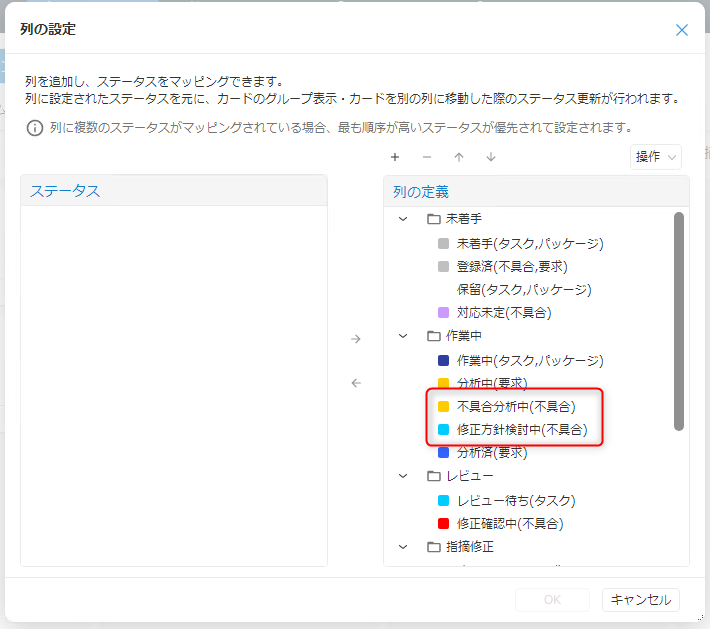Select the 未着手 folder icon

click(434, 219)
